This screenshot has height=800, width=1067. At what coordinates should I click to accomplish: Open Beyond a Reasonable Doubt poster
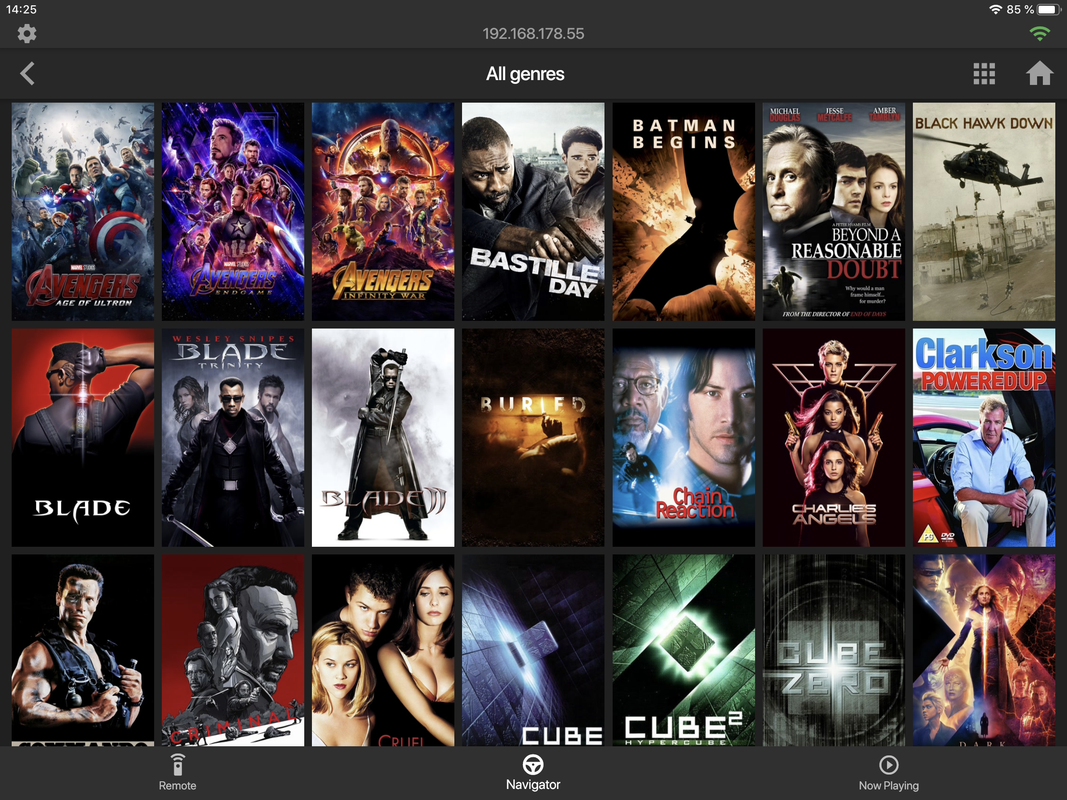click(x=834, y=212)
